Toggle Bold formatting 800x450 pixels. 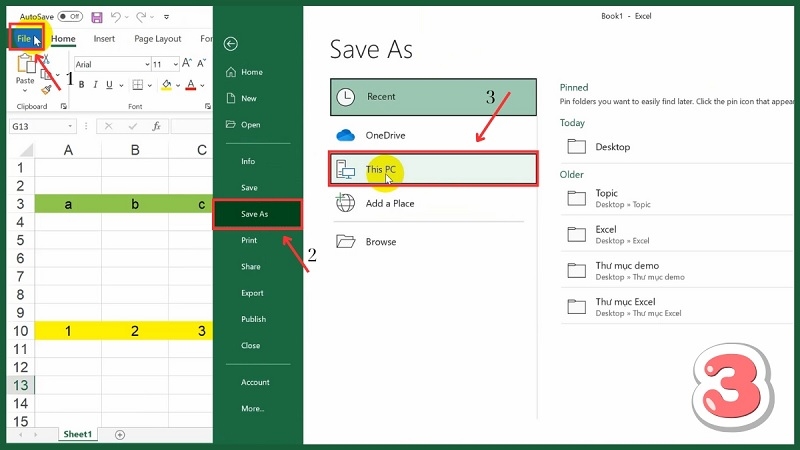tap(82, 85)
